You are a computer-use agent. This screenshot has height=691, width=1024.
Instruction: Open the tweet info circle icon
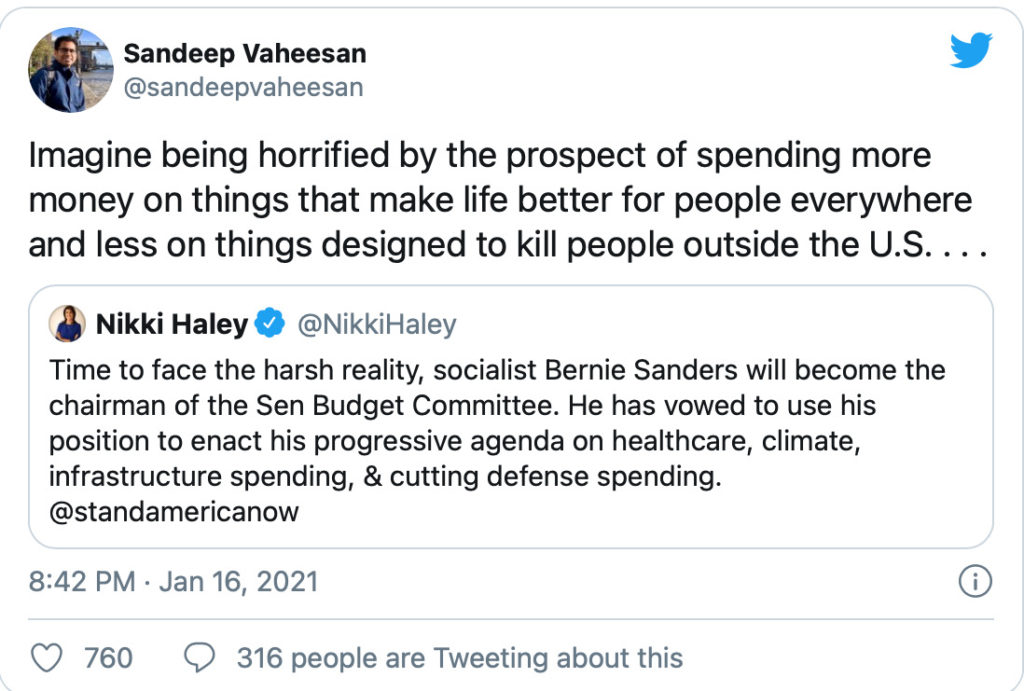point(974,581)
